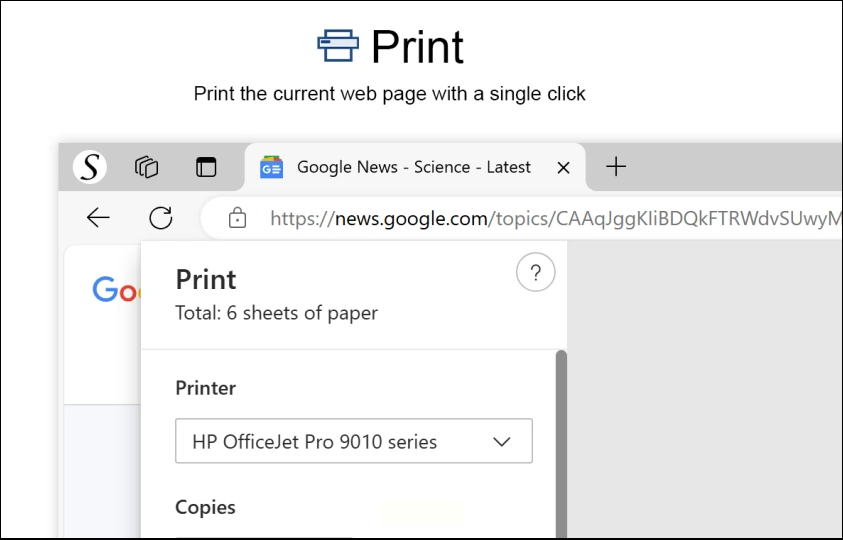Open the Workspaces icon in tab bar

tap(147, 167)
